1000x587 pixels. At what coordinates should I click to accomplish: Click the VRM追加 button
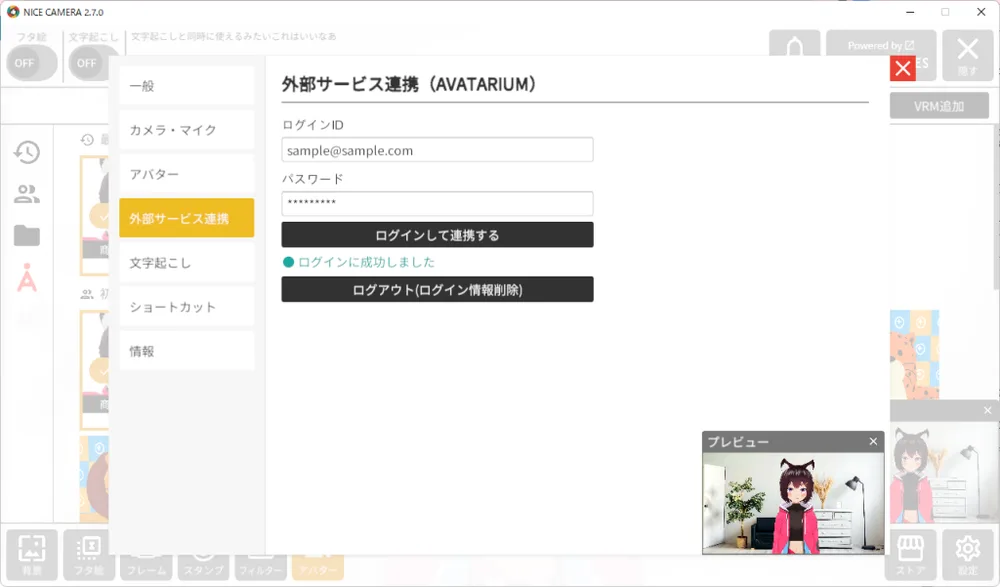coord(939,106)
